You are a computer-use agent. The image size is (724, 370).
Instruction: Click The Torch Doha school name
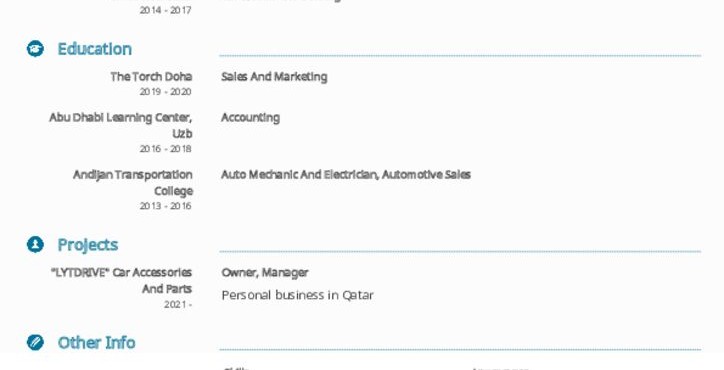pyautogui.click(x=151, y=77)
